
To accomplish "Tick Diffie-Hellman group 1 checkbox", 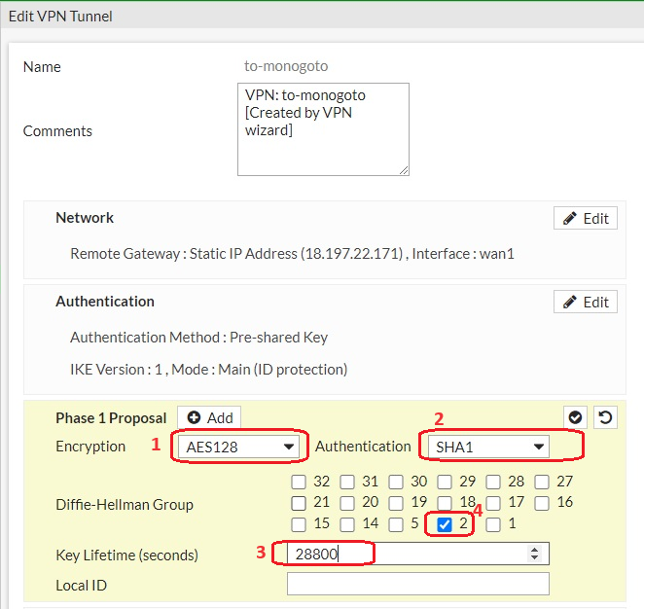I will pyautogui.click(x=493, y=525).
